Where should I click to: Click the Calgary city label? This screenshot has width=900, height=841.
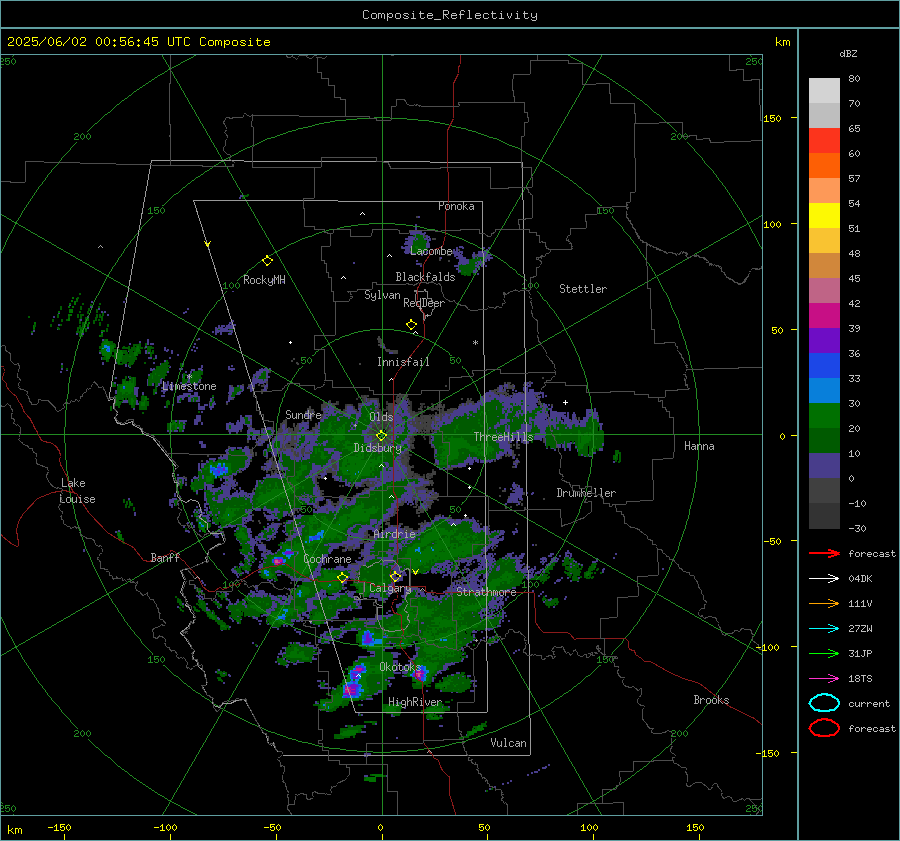[390, 588]
